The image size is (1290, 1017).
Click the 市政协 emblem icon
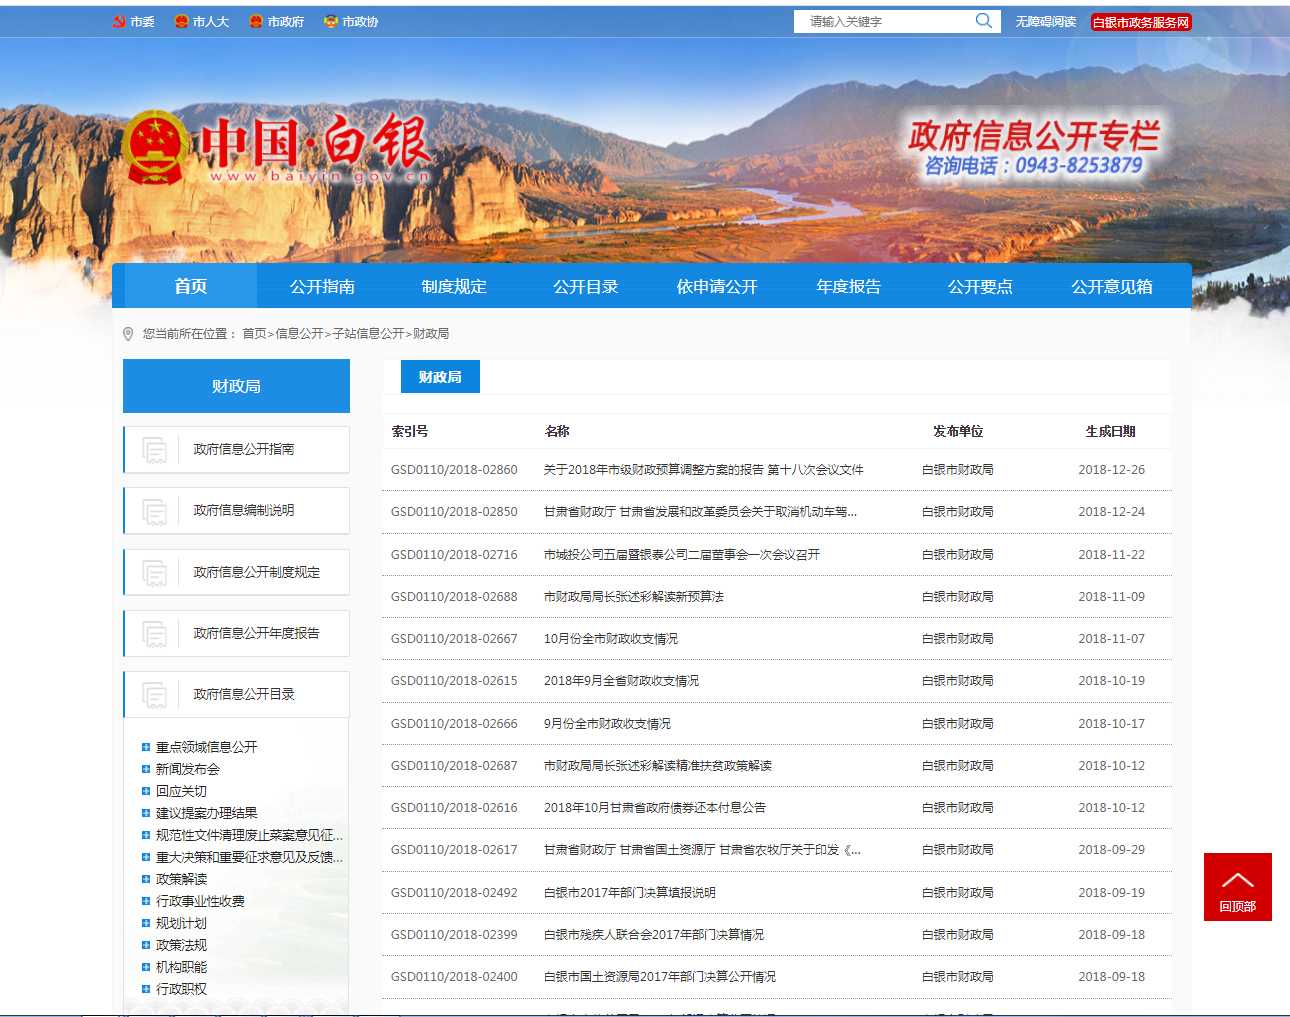(x=330, y=21)
